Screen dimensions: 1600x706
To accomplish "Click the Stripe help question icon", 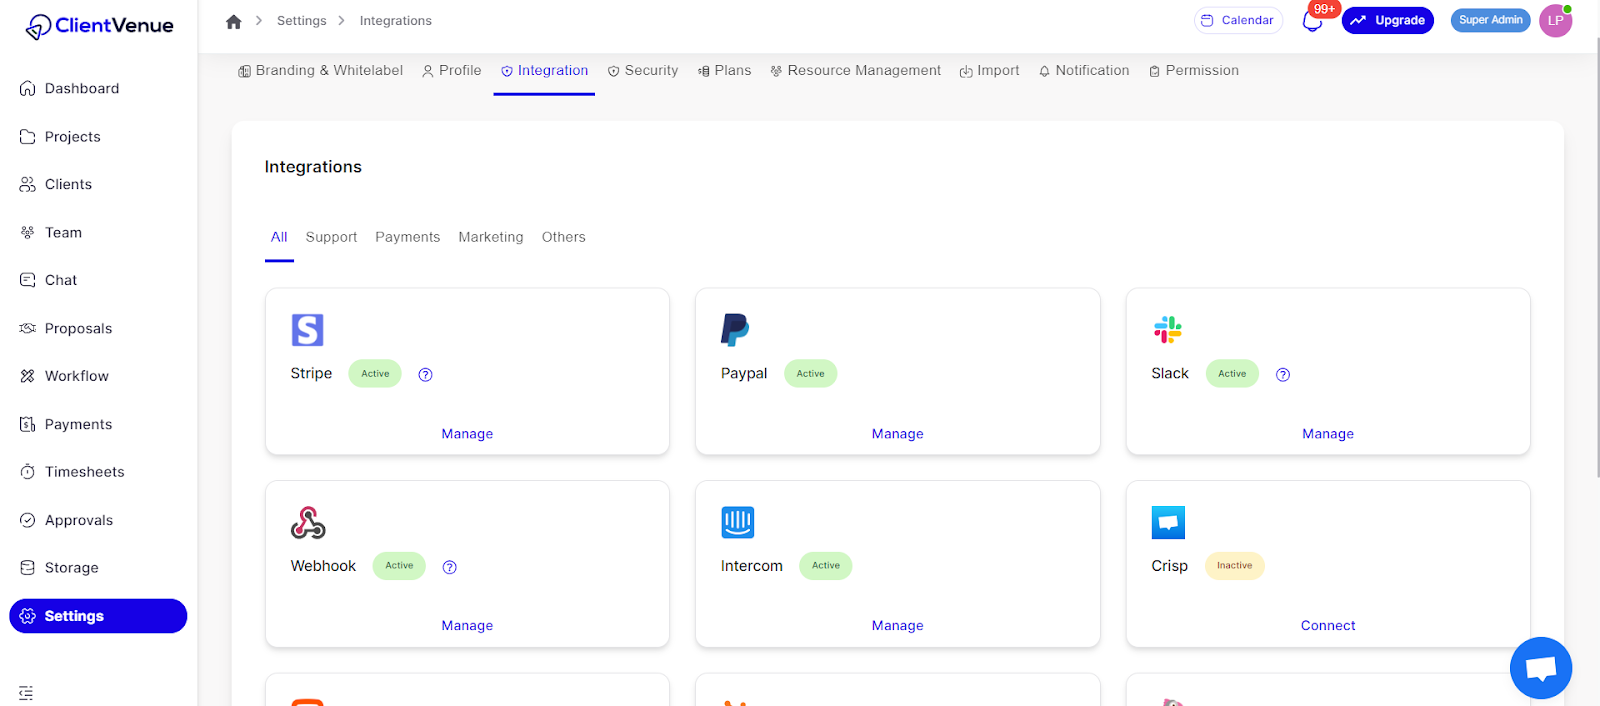I will pos(425,375).
